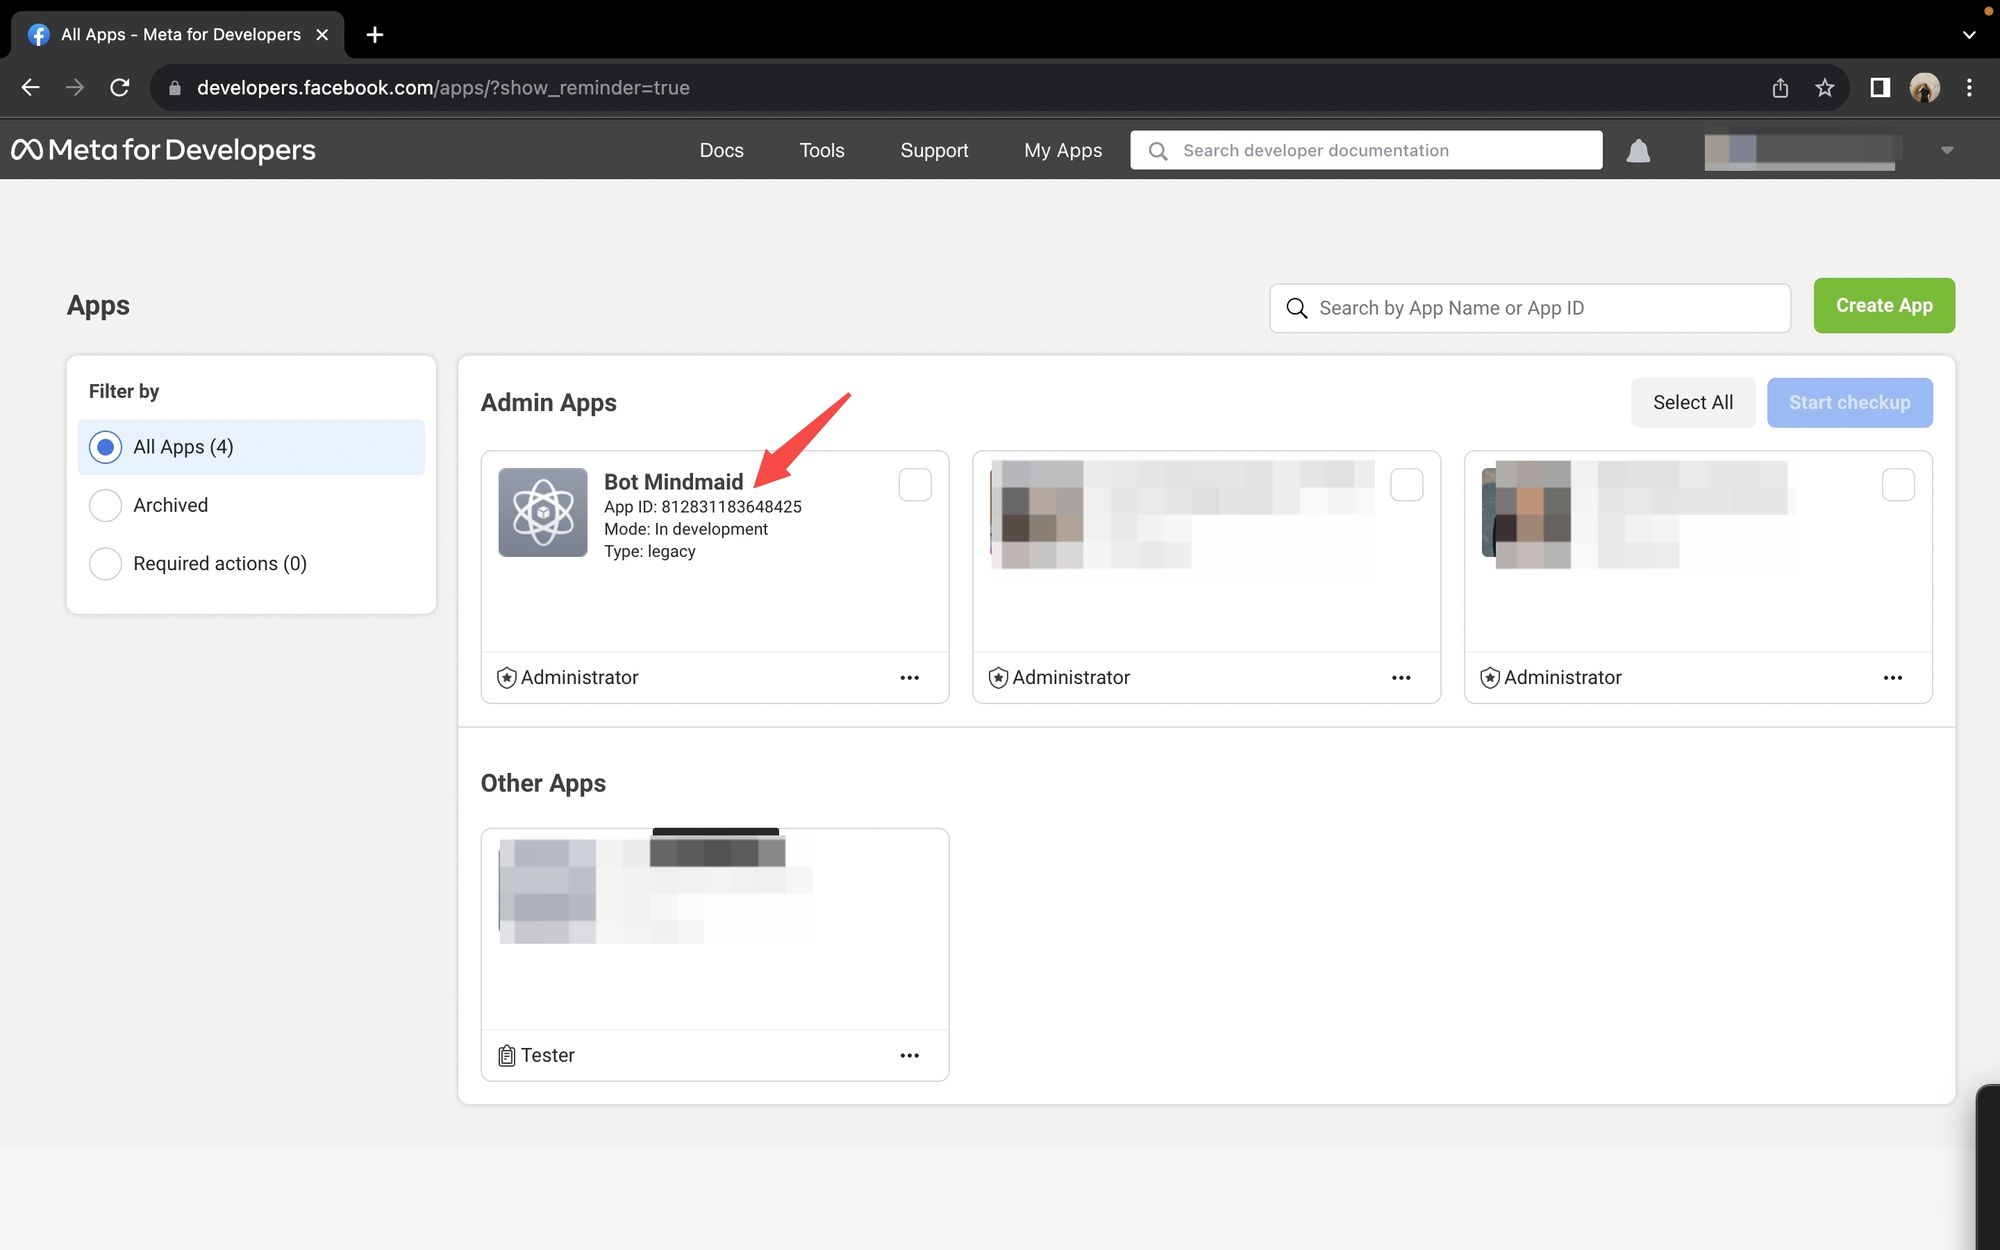Click the Bot Mindmaid app icon
This screenshot has width=2000, height=1250.
543,512
